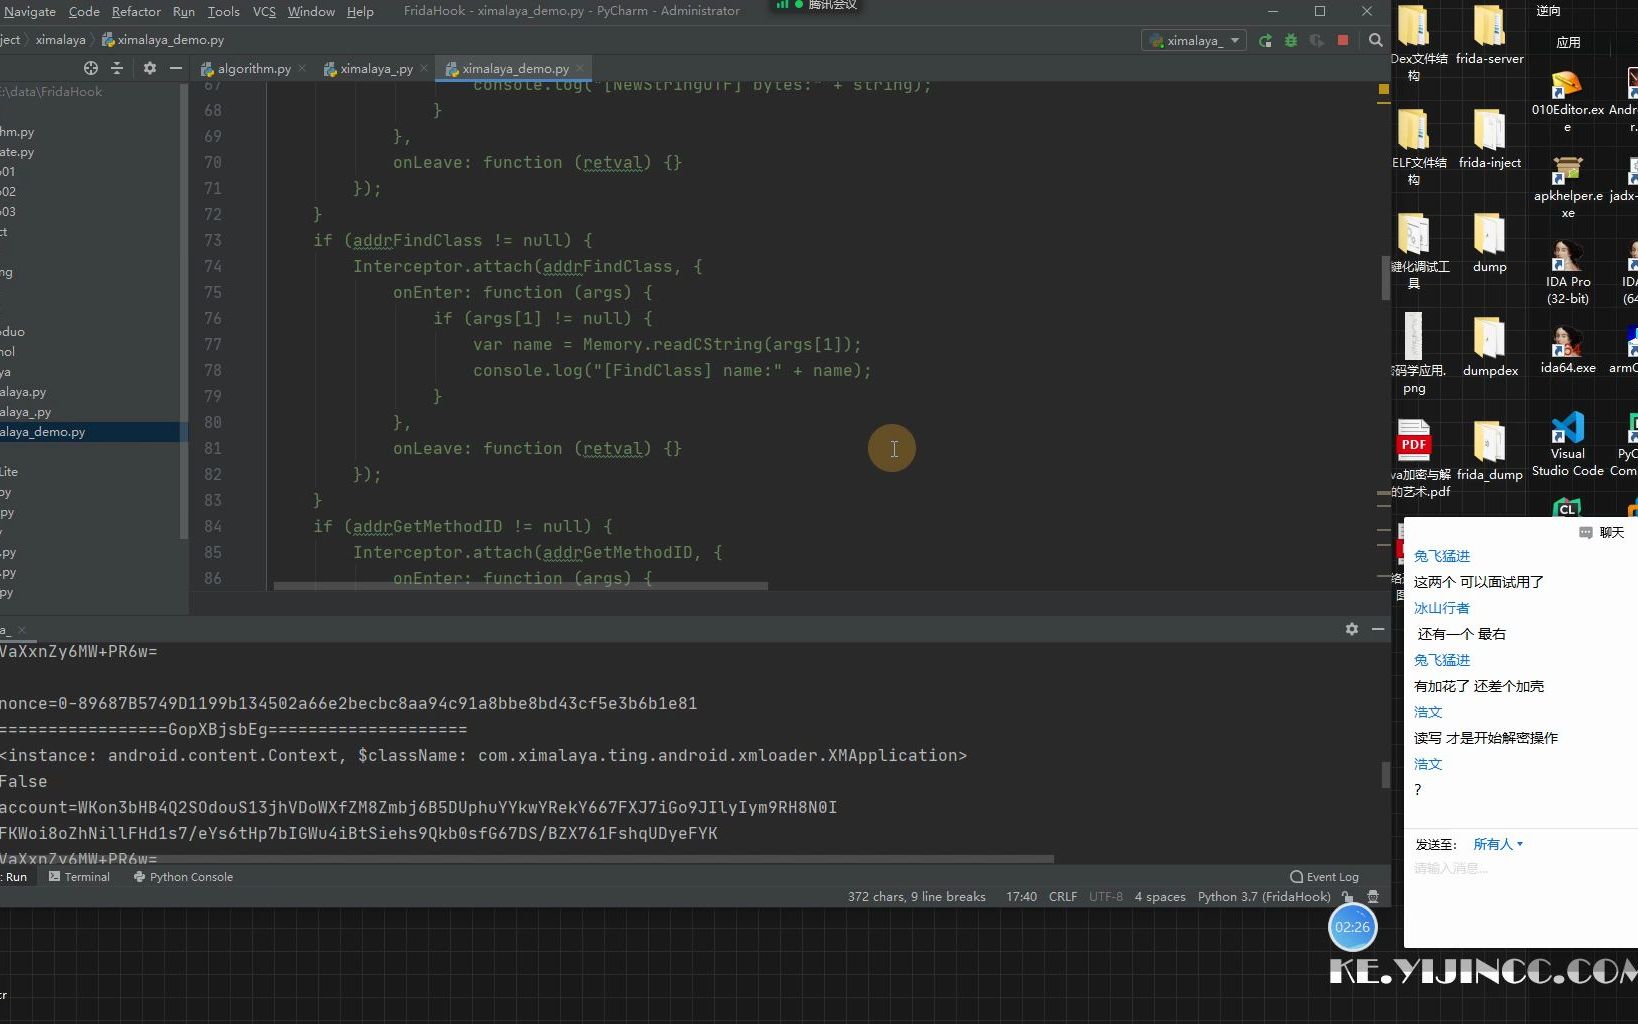
Task: Click the Rerun green arrow icon
Action: (x=1265, y=40)
